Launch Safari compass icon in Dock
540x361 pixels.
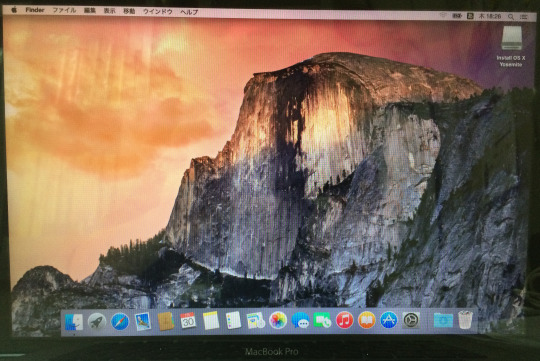click(120, 322)
